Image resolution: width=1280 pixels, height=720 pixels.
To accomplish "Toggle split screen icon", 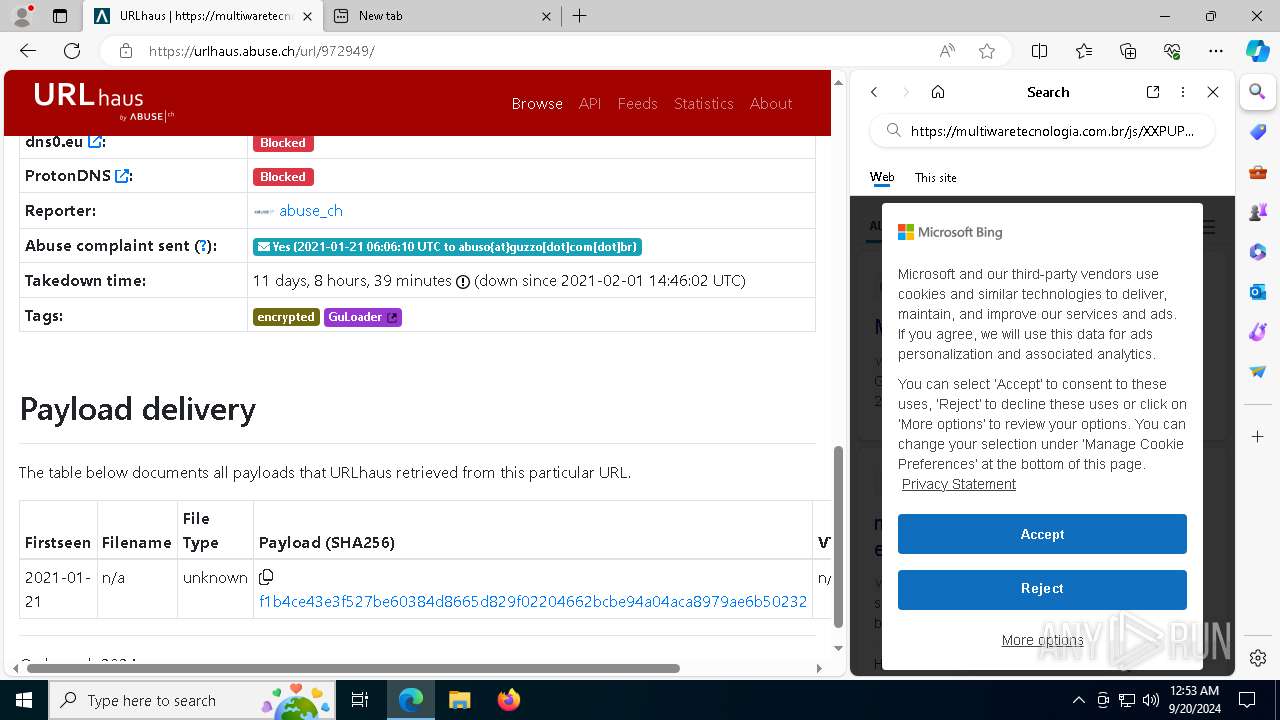I will tap(1040, 51).
